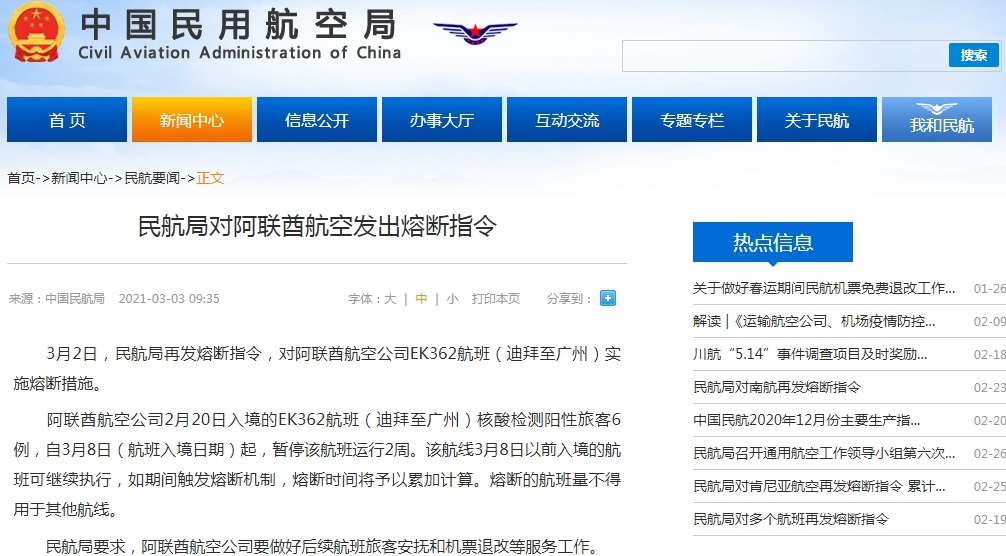Open 民航局对南航再发熔断指令 news link
This screenshot has width=1006, height=556.
[x=777, y=386]
